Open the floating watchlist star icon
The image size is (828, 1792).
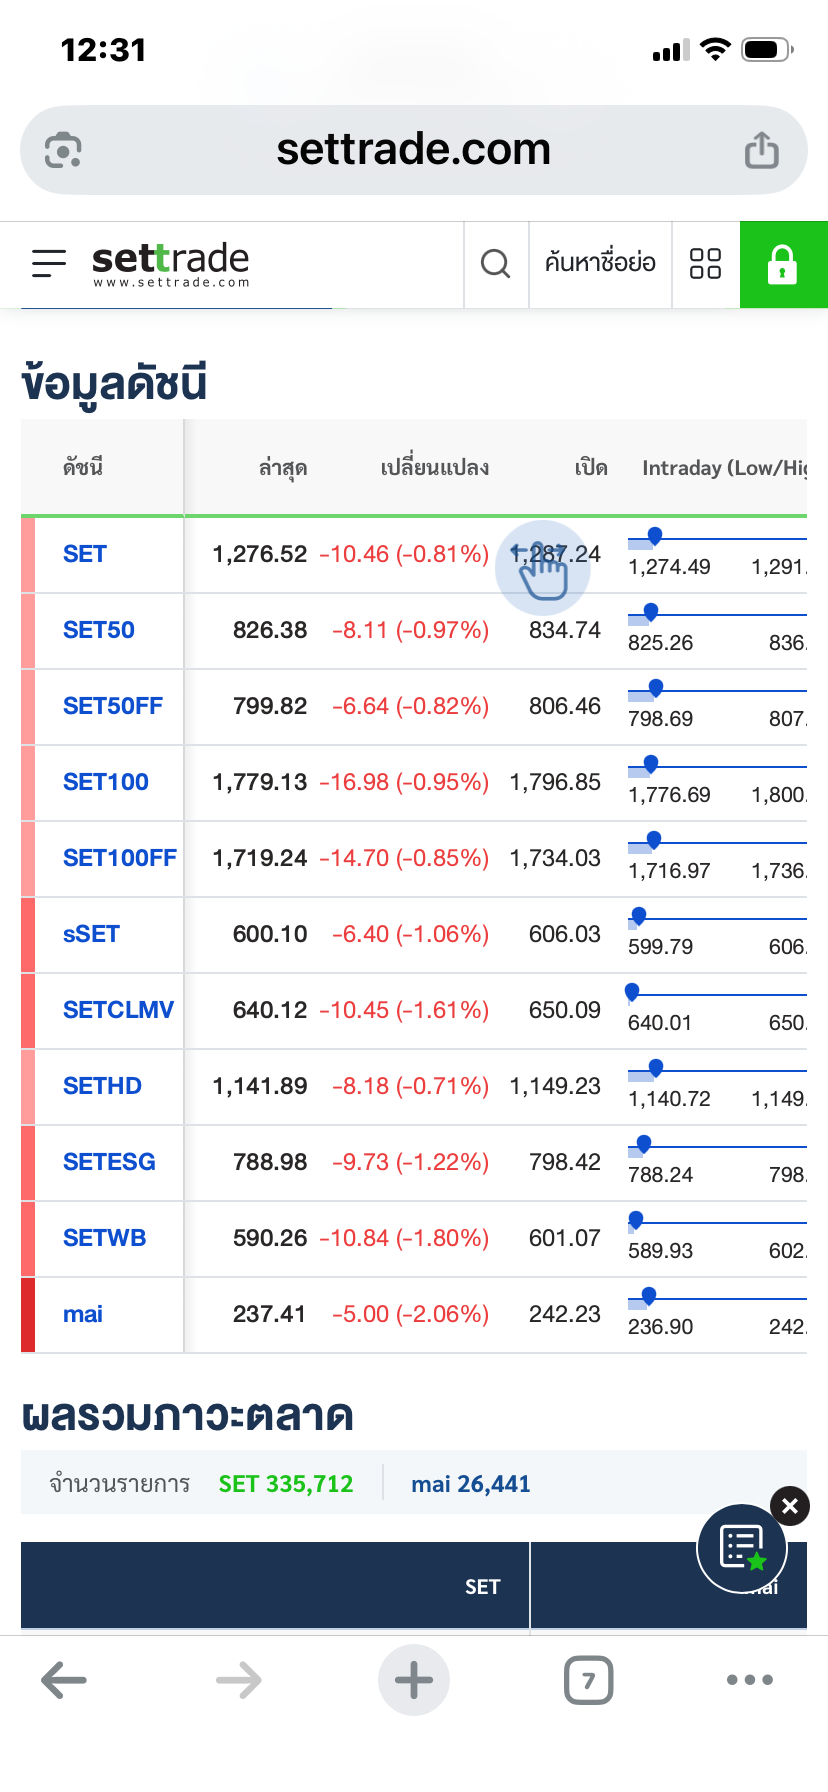(742, 1548)
